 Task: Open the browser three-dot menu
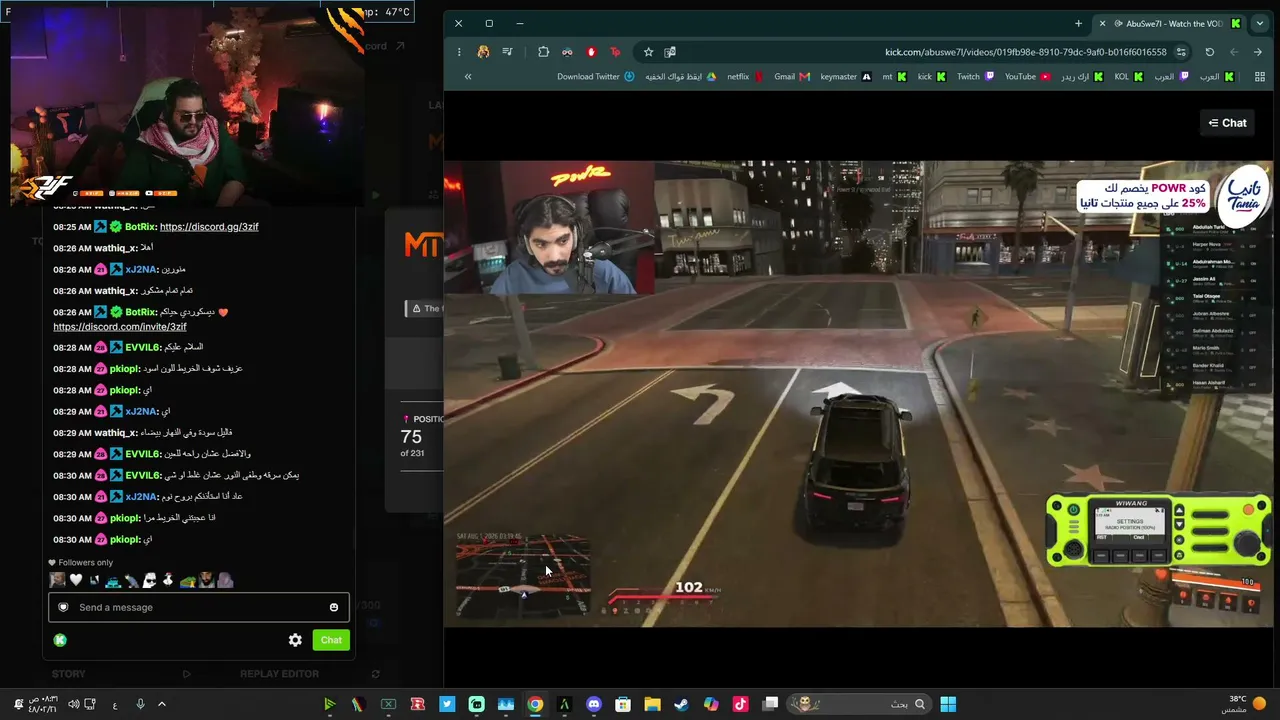[x=459, y=52]
